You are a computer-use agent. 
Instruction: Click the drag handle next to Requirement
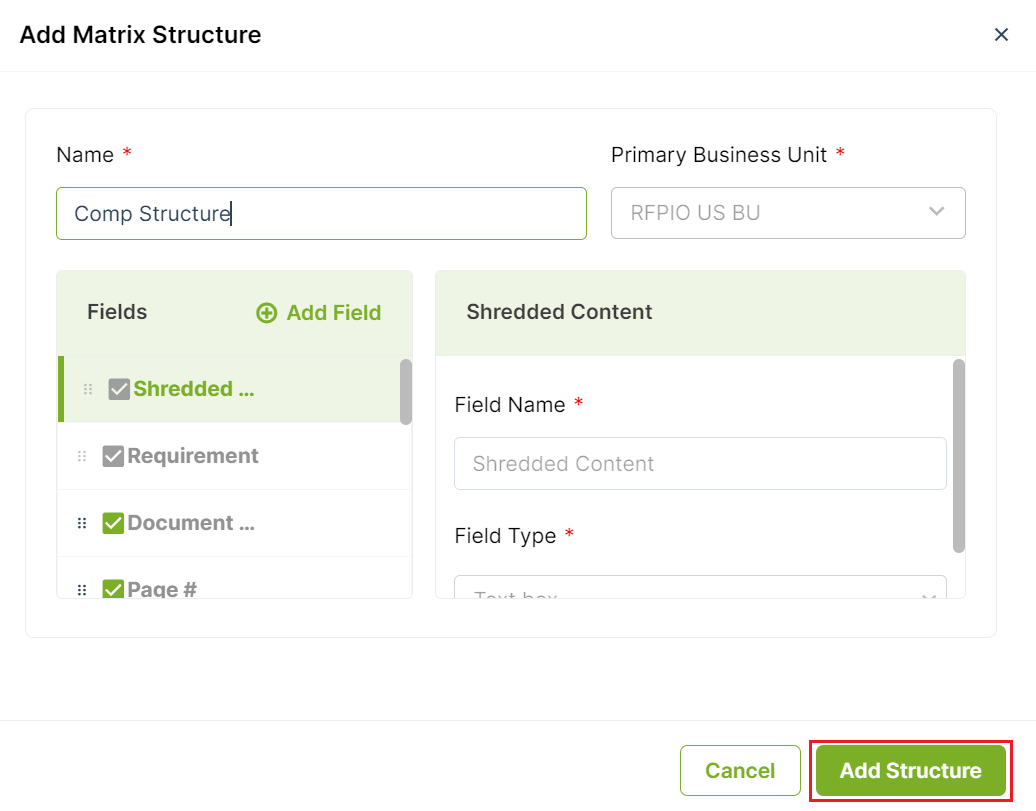pos(82,456)
